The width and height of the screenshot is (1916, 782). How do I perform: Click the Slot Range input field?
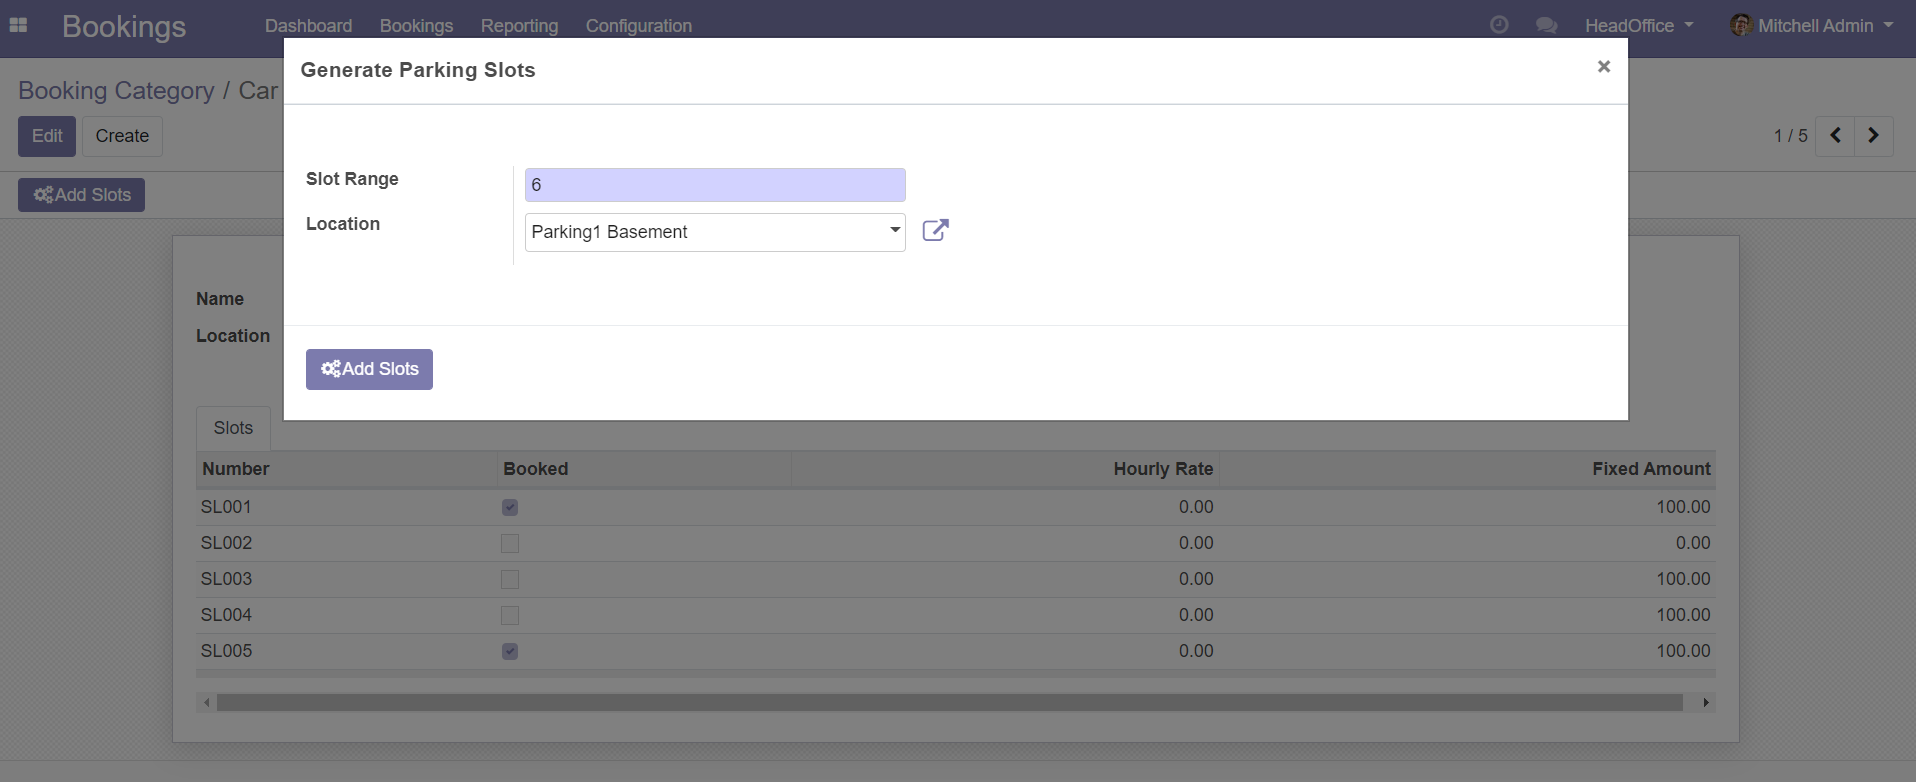(714, 185)
